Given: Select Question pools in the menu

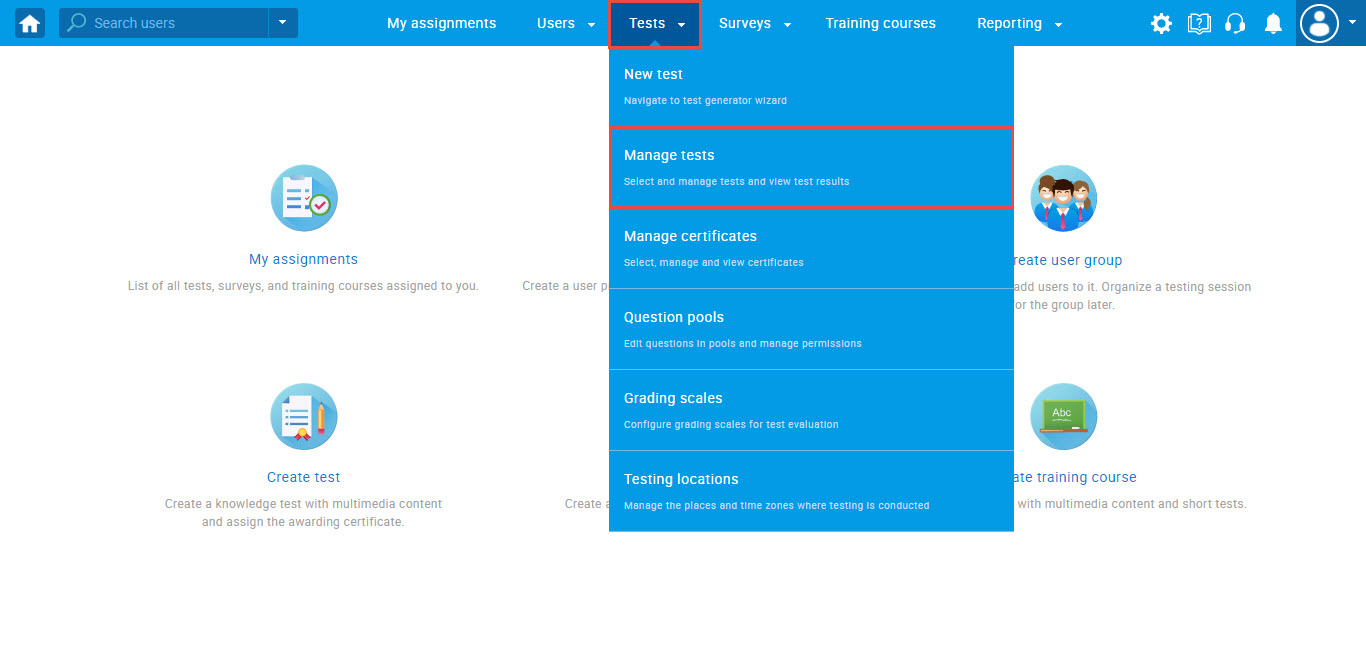Looking at the screenshot, I should (811, 329).
